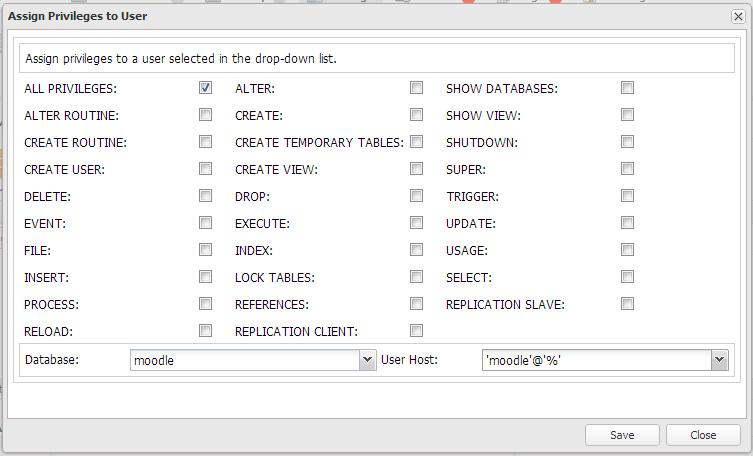Screen dimensions: 753x456
Task: Enable the LOCK TABLES checkbox
Action: coord(416,277)
